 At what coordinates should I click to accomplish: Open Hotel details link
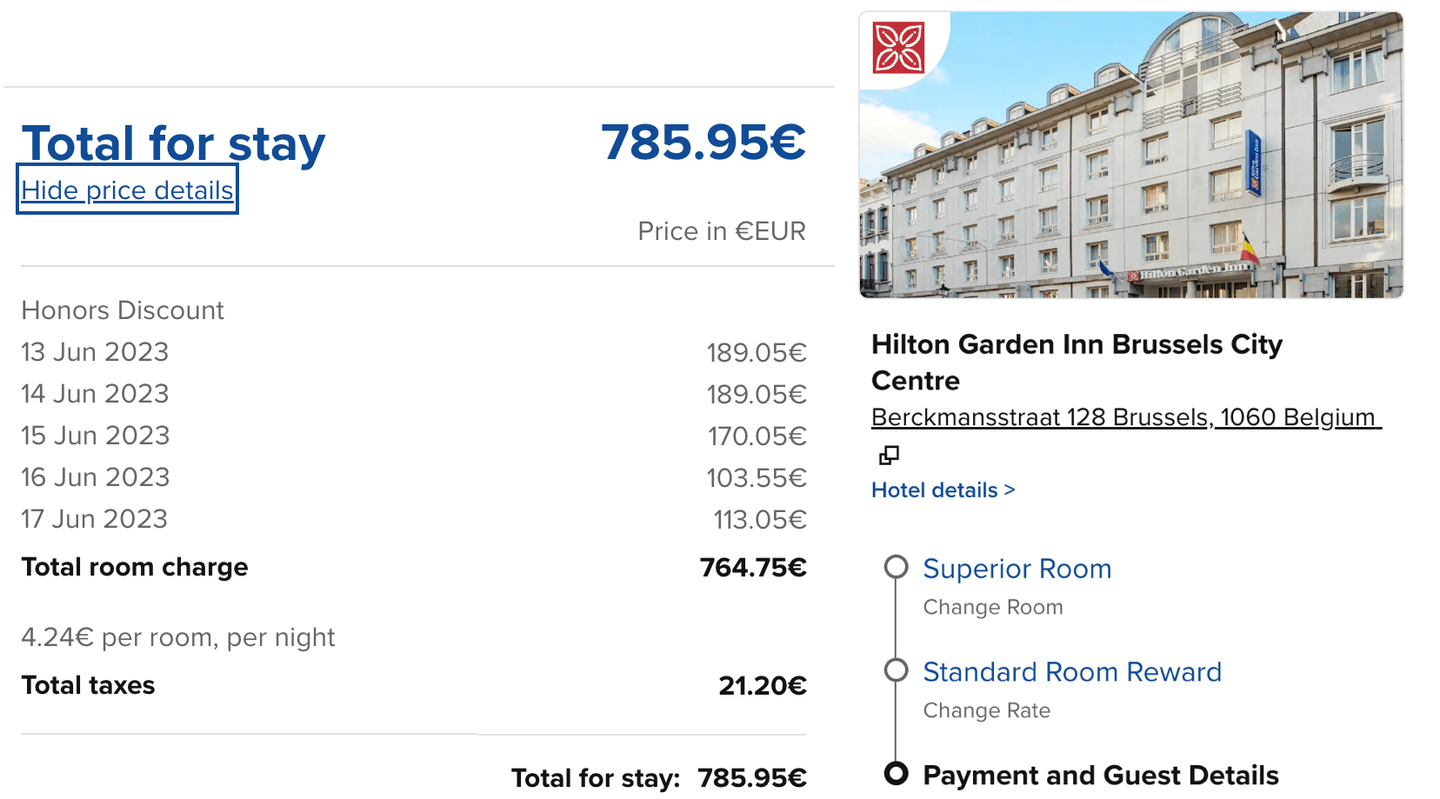942,490
